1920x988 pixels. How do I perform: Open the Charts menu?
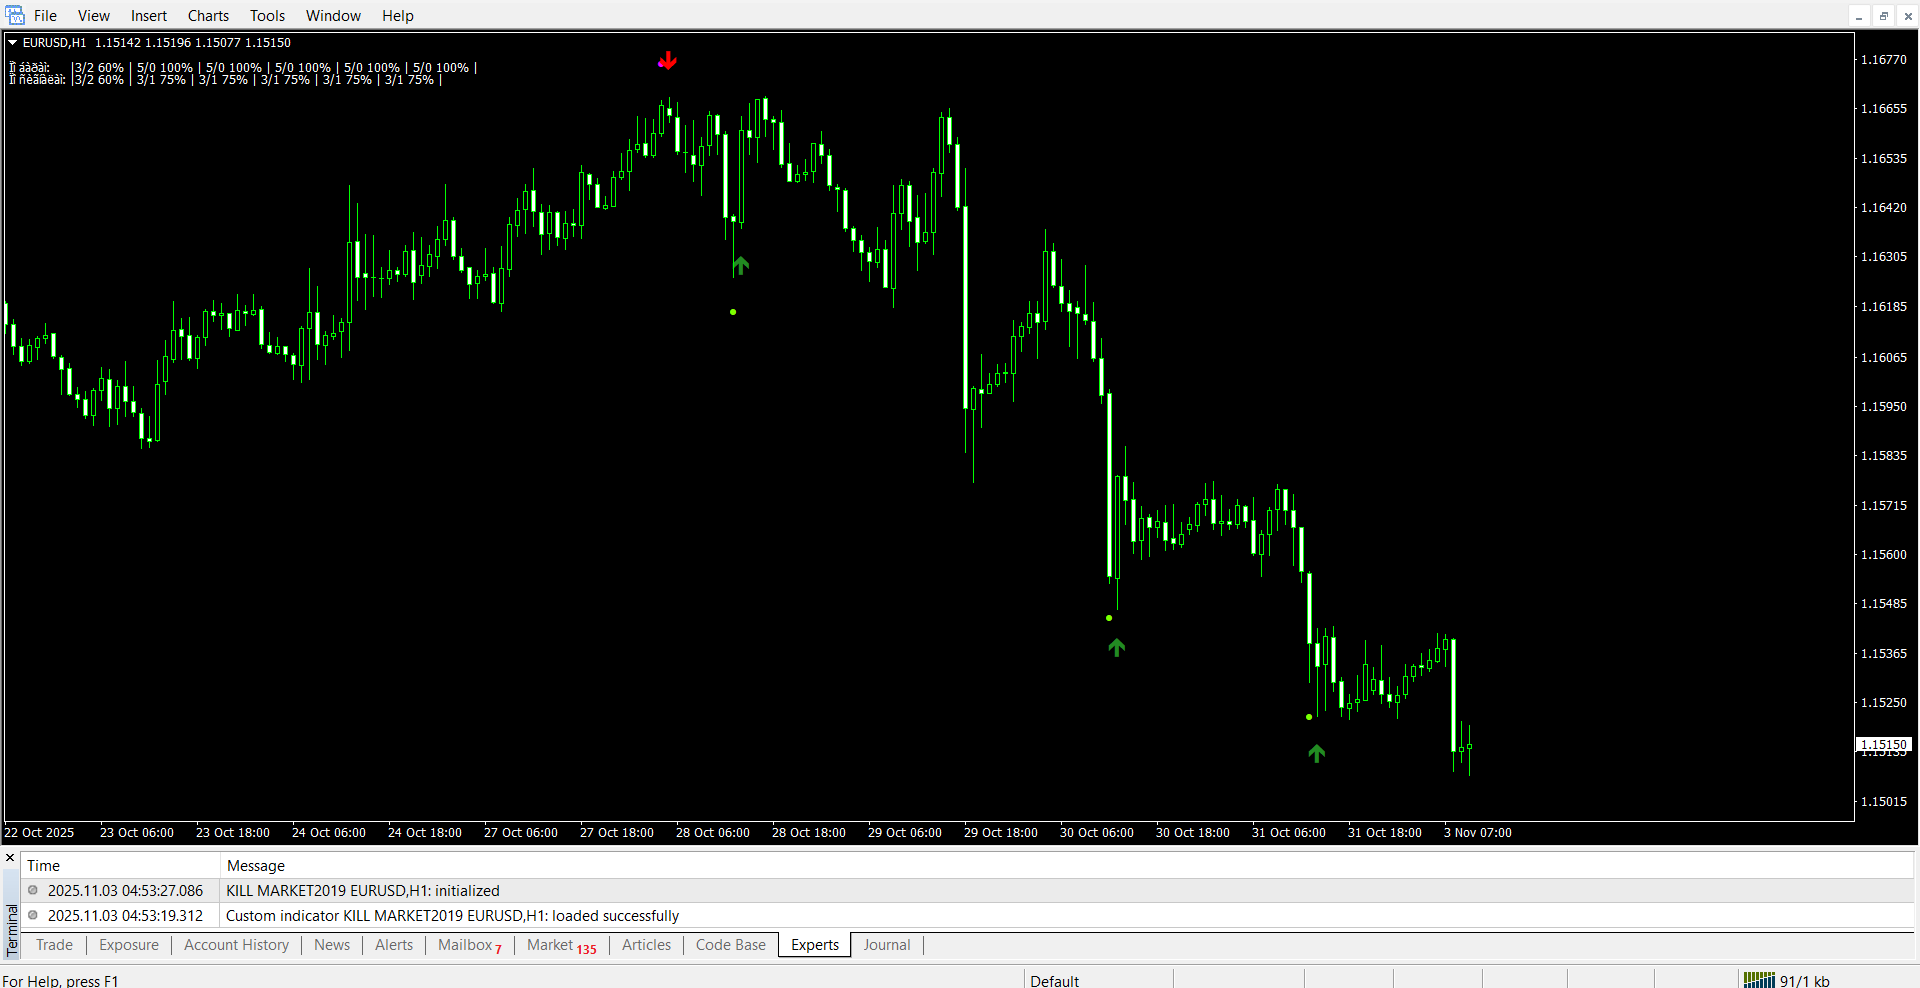pyautogui.click(x=208, y=16)
